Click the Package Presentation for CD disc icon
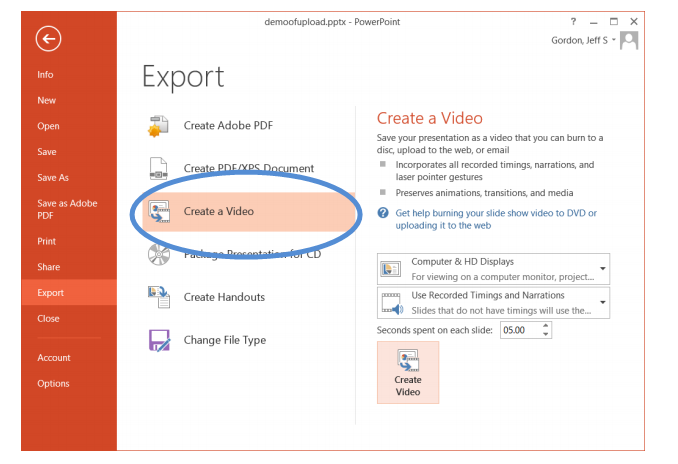This screenshot has height=464, width=678. tap(159, 254)
